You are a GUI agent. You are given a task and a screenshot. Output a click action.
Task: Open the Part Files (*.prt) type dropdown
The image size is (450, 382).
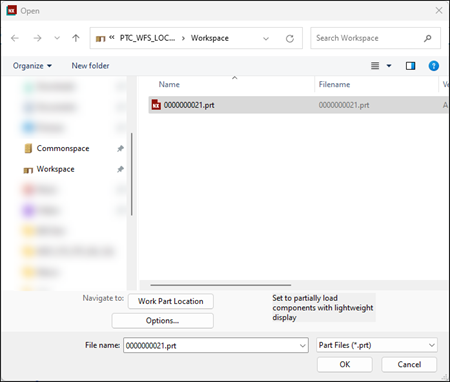pyautogui.click(x=377, y=345)
